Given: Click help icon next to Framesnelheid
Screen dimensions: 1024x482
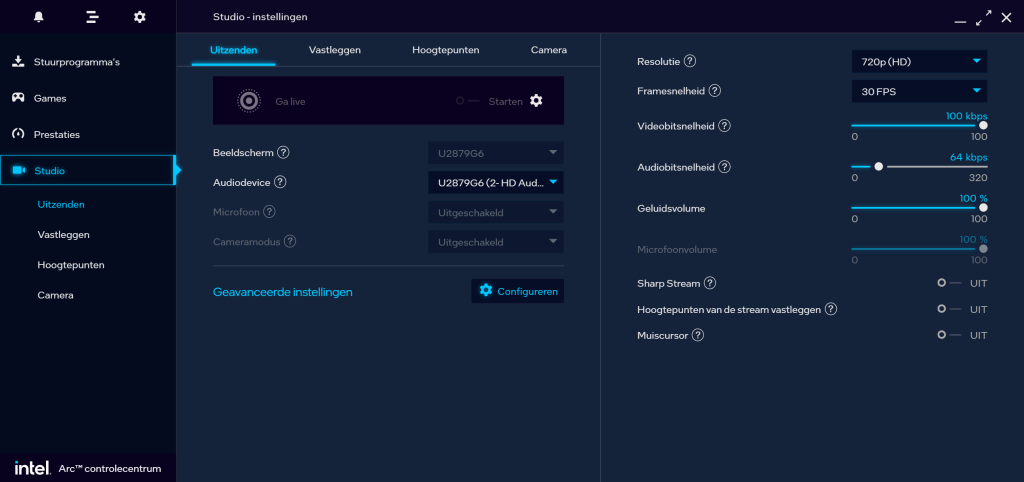Looking at the screenshot, I should [714, 91].
